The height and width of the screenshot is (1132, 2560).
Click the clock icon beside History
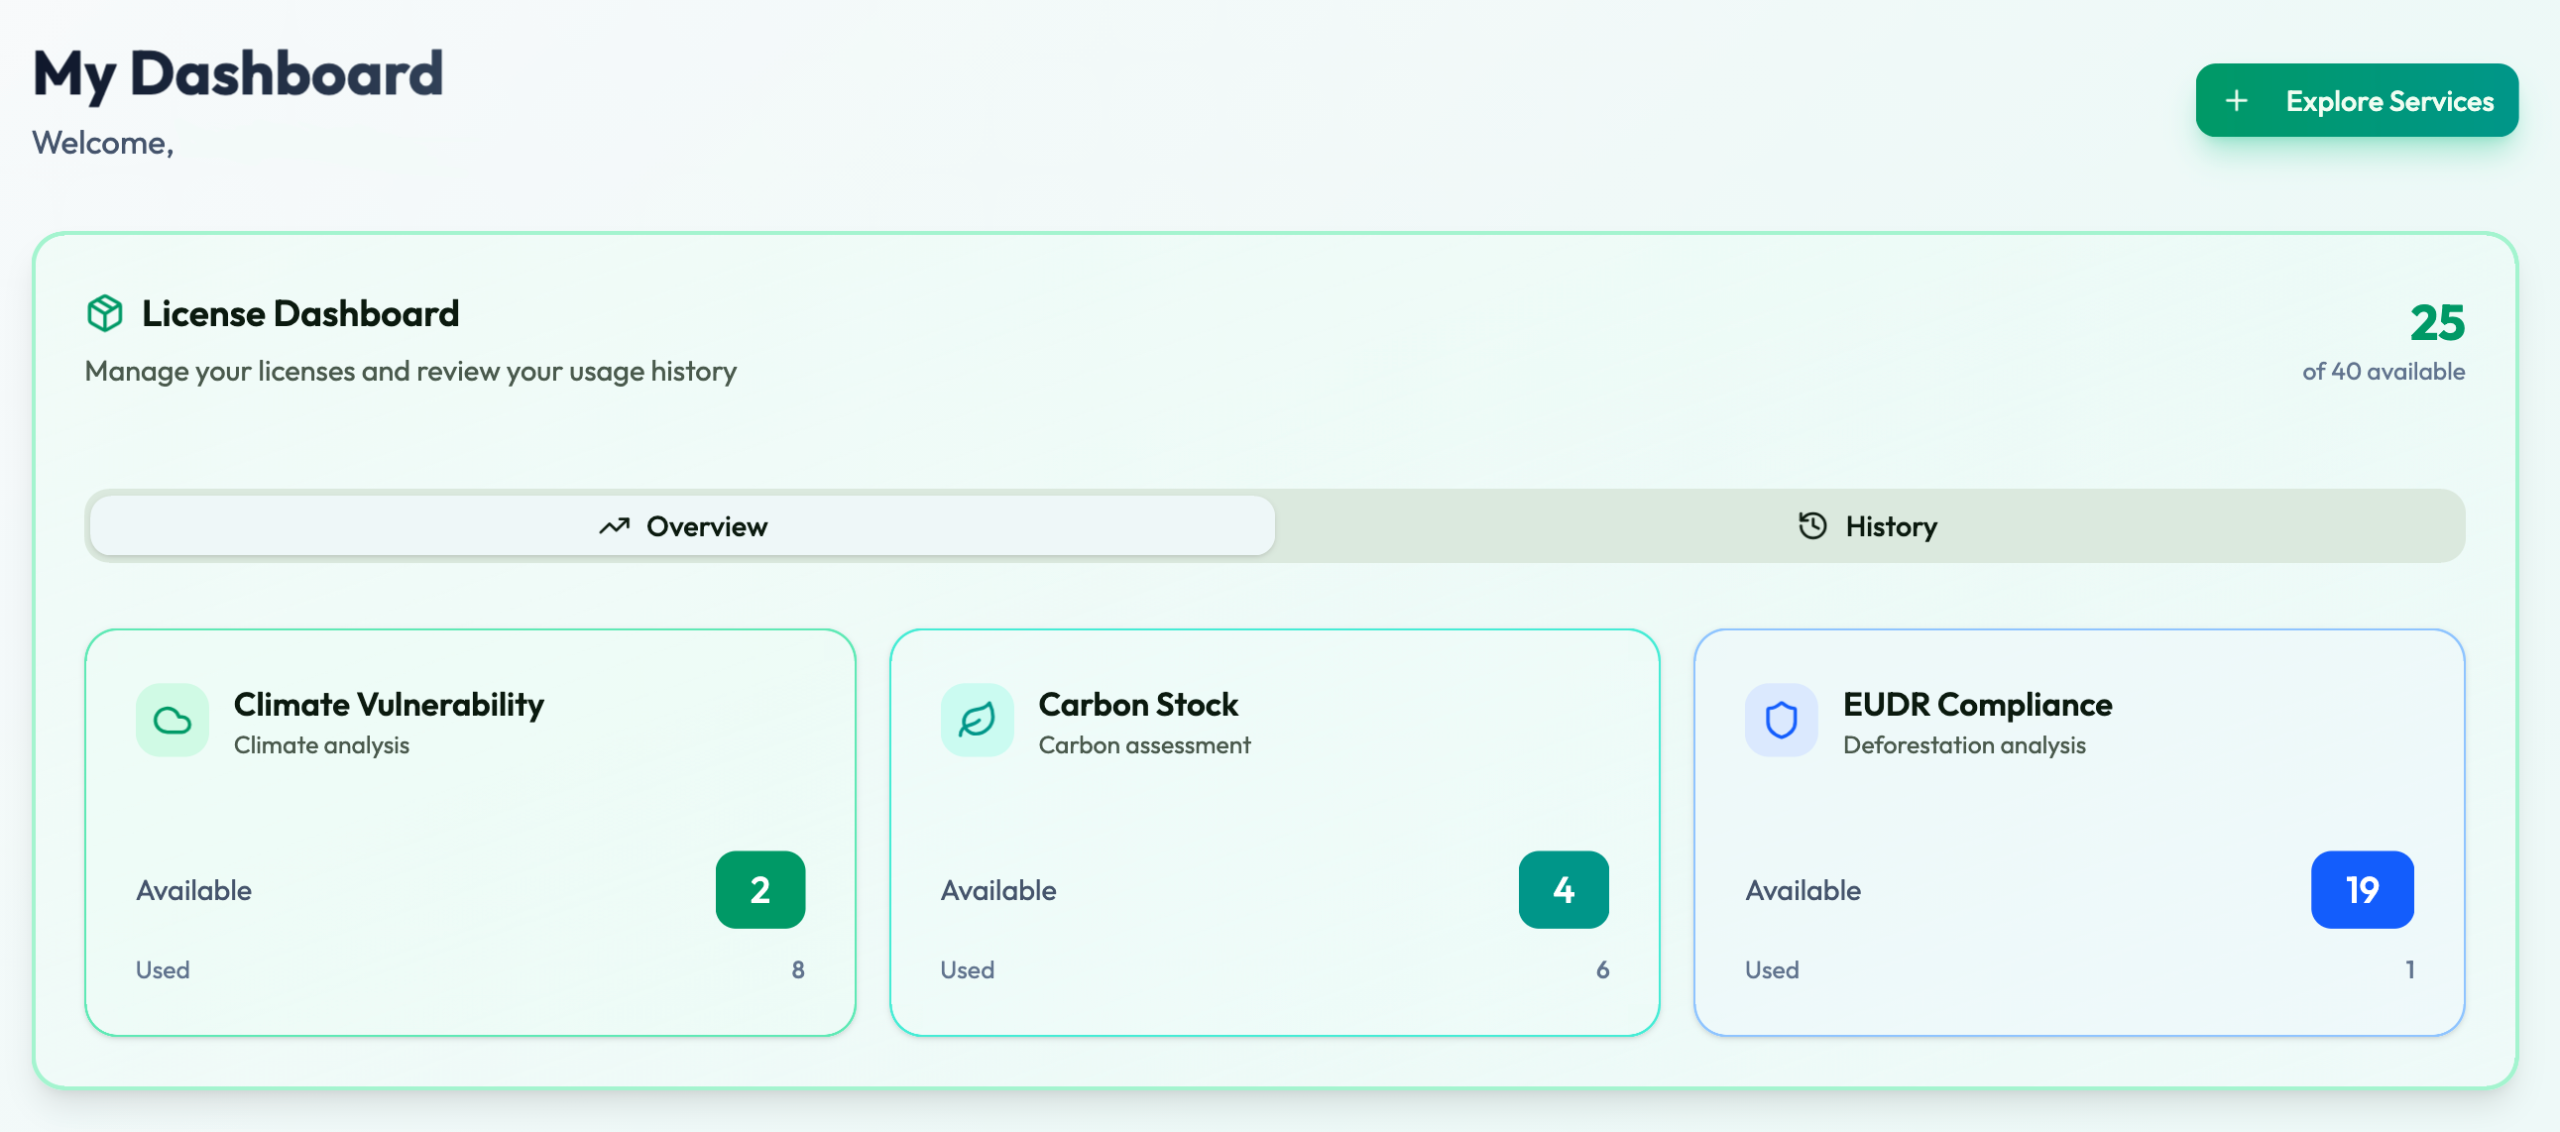click(1812, 526)
